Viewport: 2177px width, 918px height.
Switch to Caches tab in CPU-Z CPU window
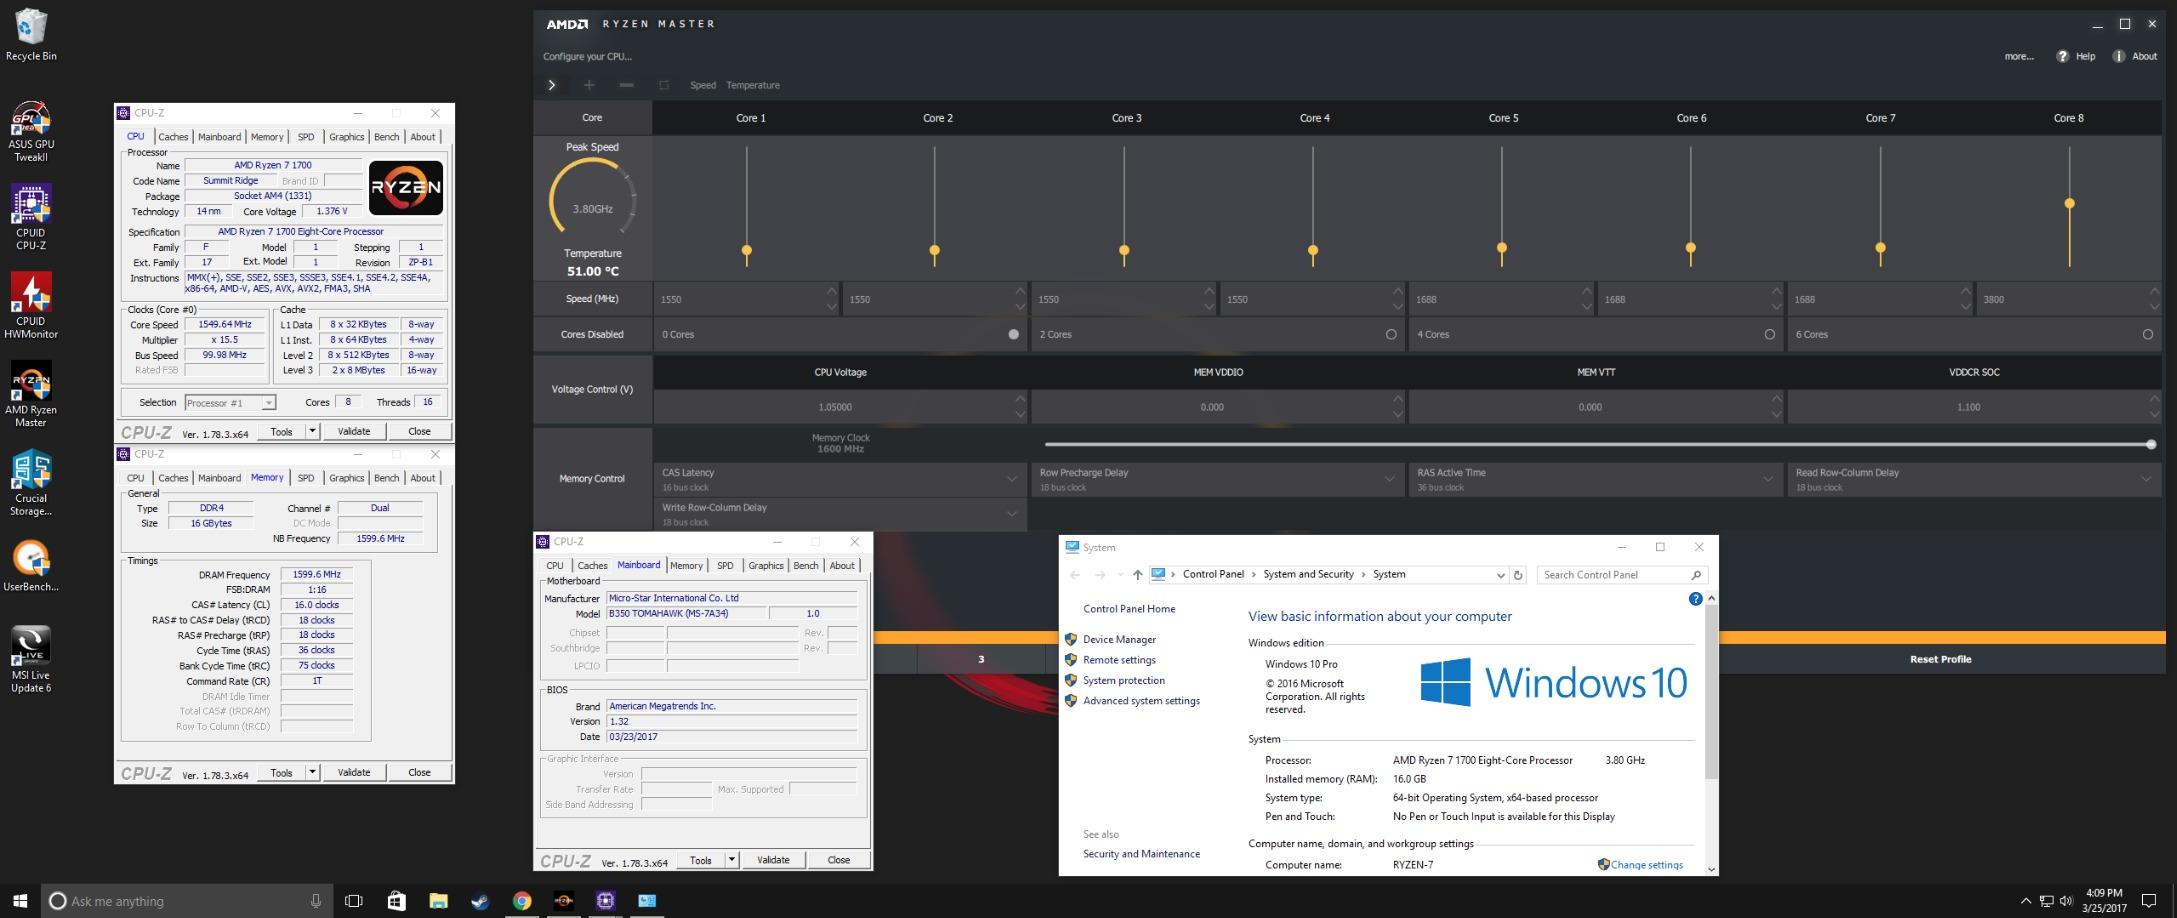pyautogui.click(x=173, y=137)
